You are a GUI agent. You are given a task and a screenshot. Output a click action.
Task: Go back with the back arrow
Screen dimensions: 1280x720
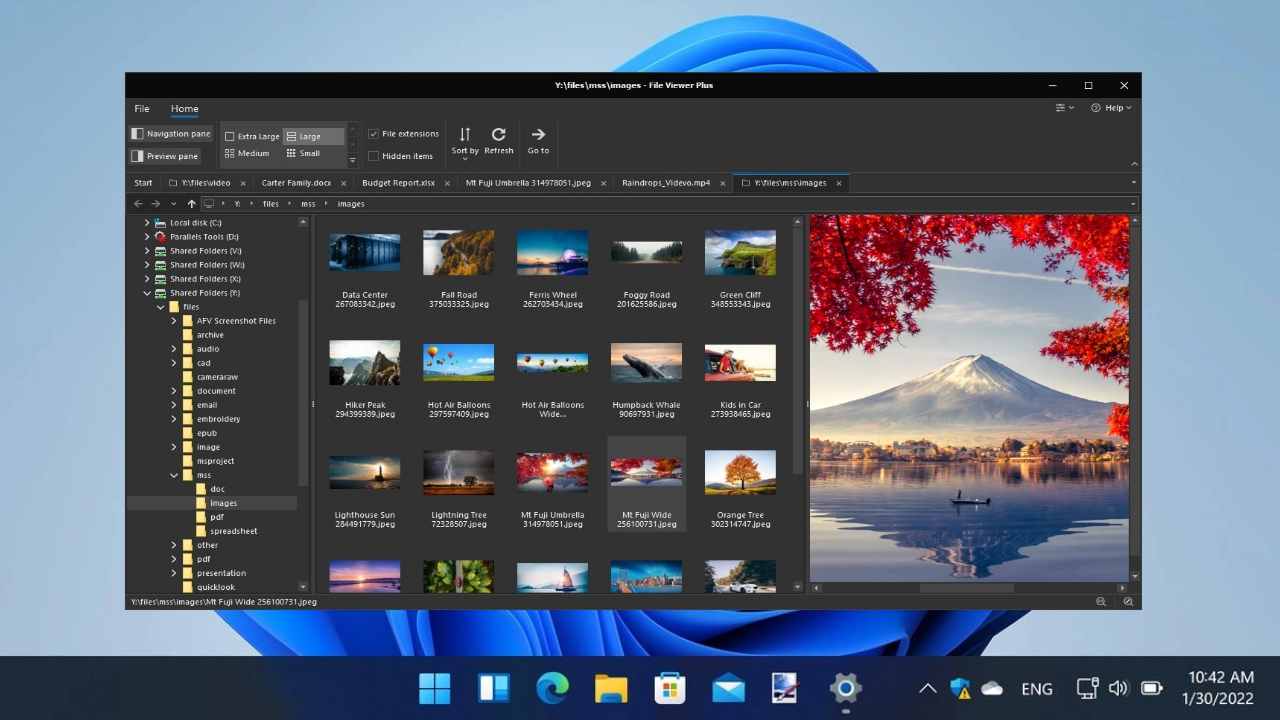pyautogui.click(x=139, y=204)
